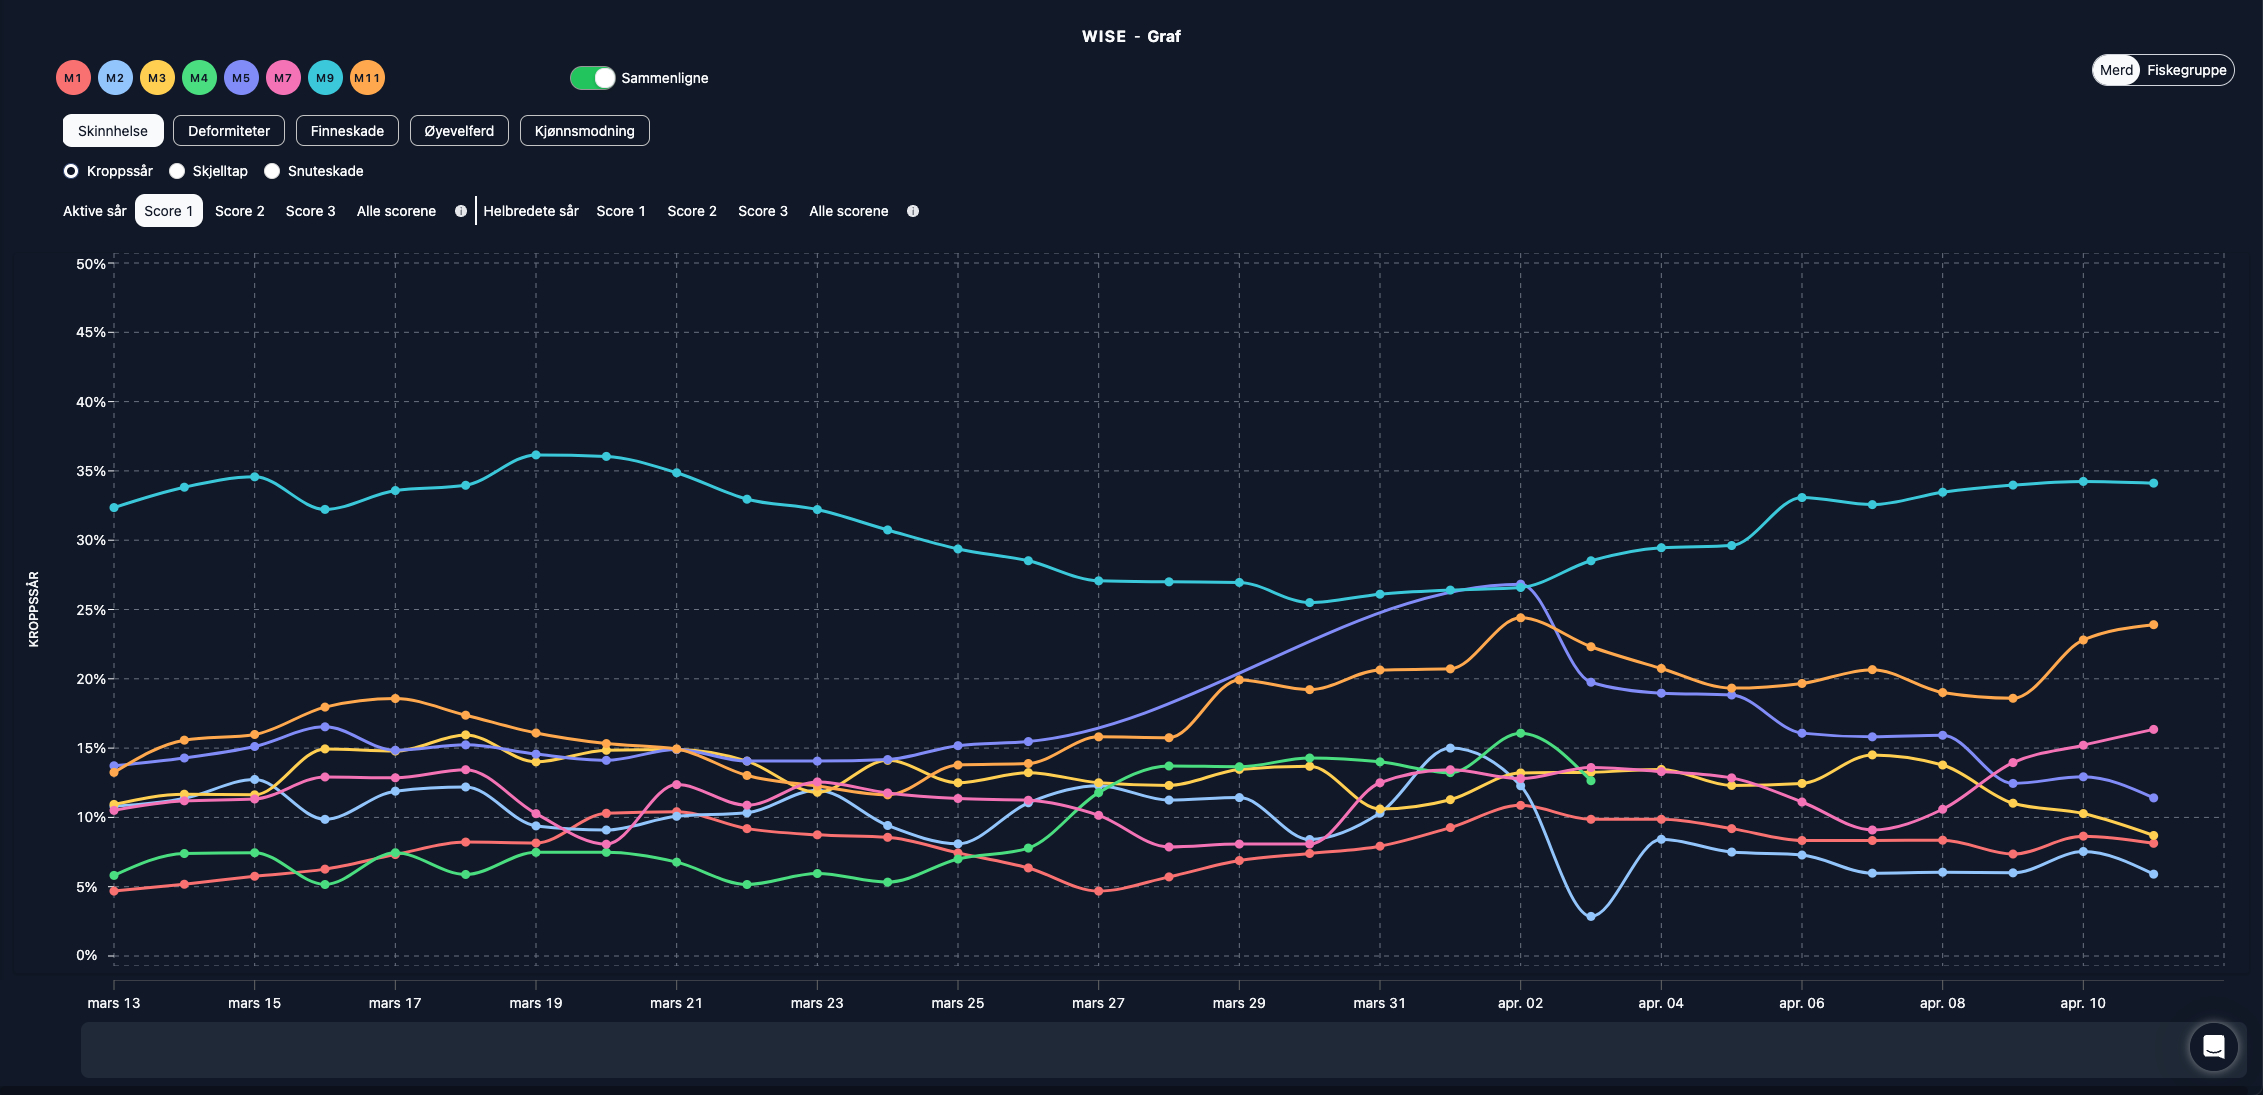
Task: Disable the Sammenligne toggle switch
Action: [x=593, y=78]
